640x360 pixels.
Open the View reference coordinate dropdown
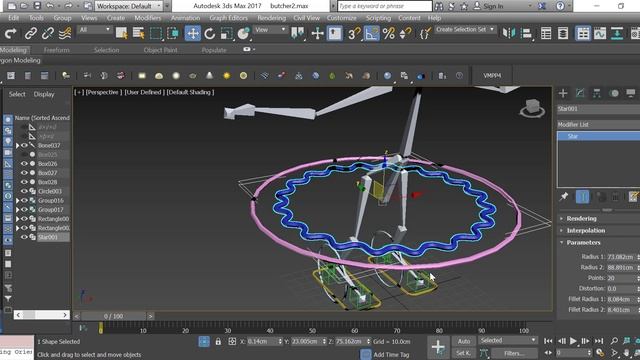(270, 30)
